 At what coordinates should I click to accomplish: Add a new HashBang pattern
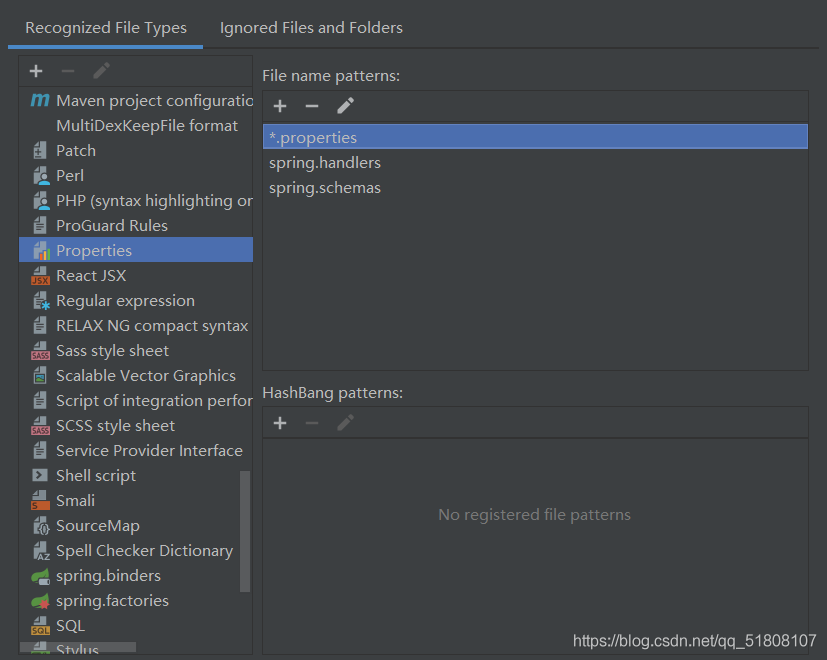tap(280, 423)
